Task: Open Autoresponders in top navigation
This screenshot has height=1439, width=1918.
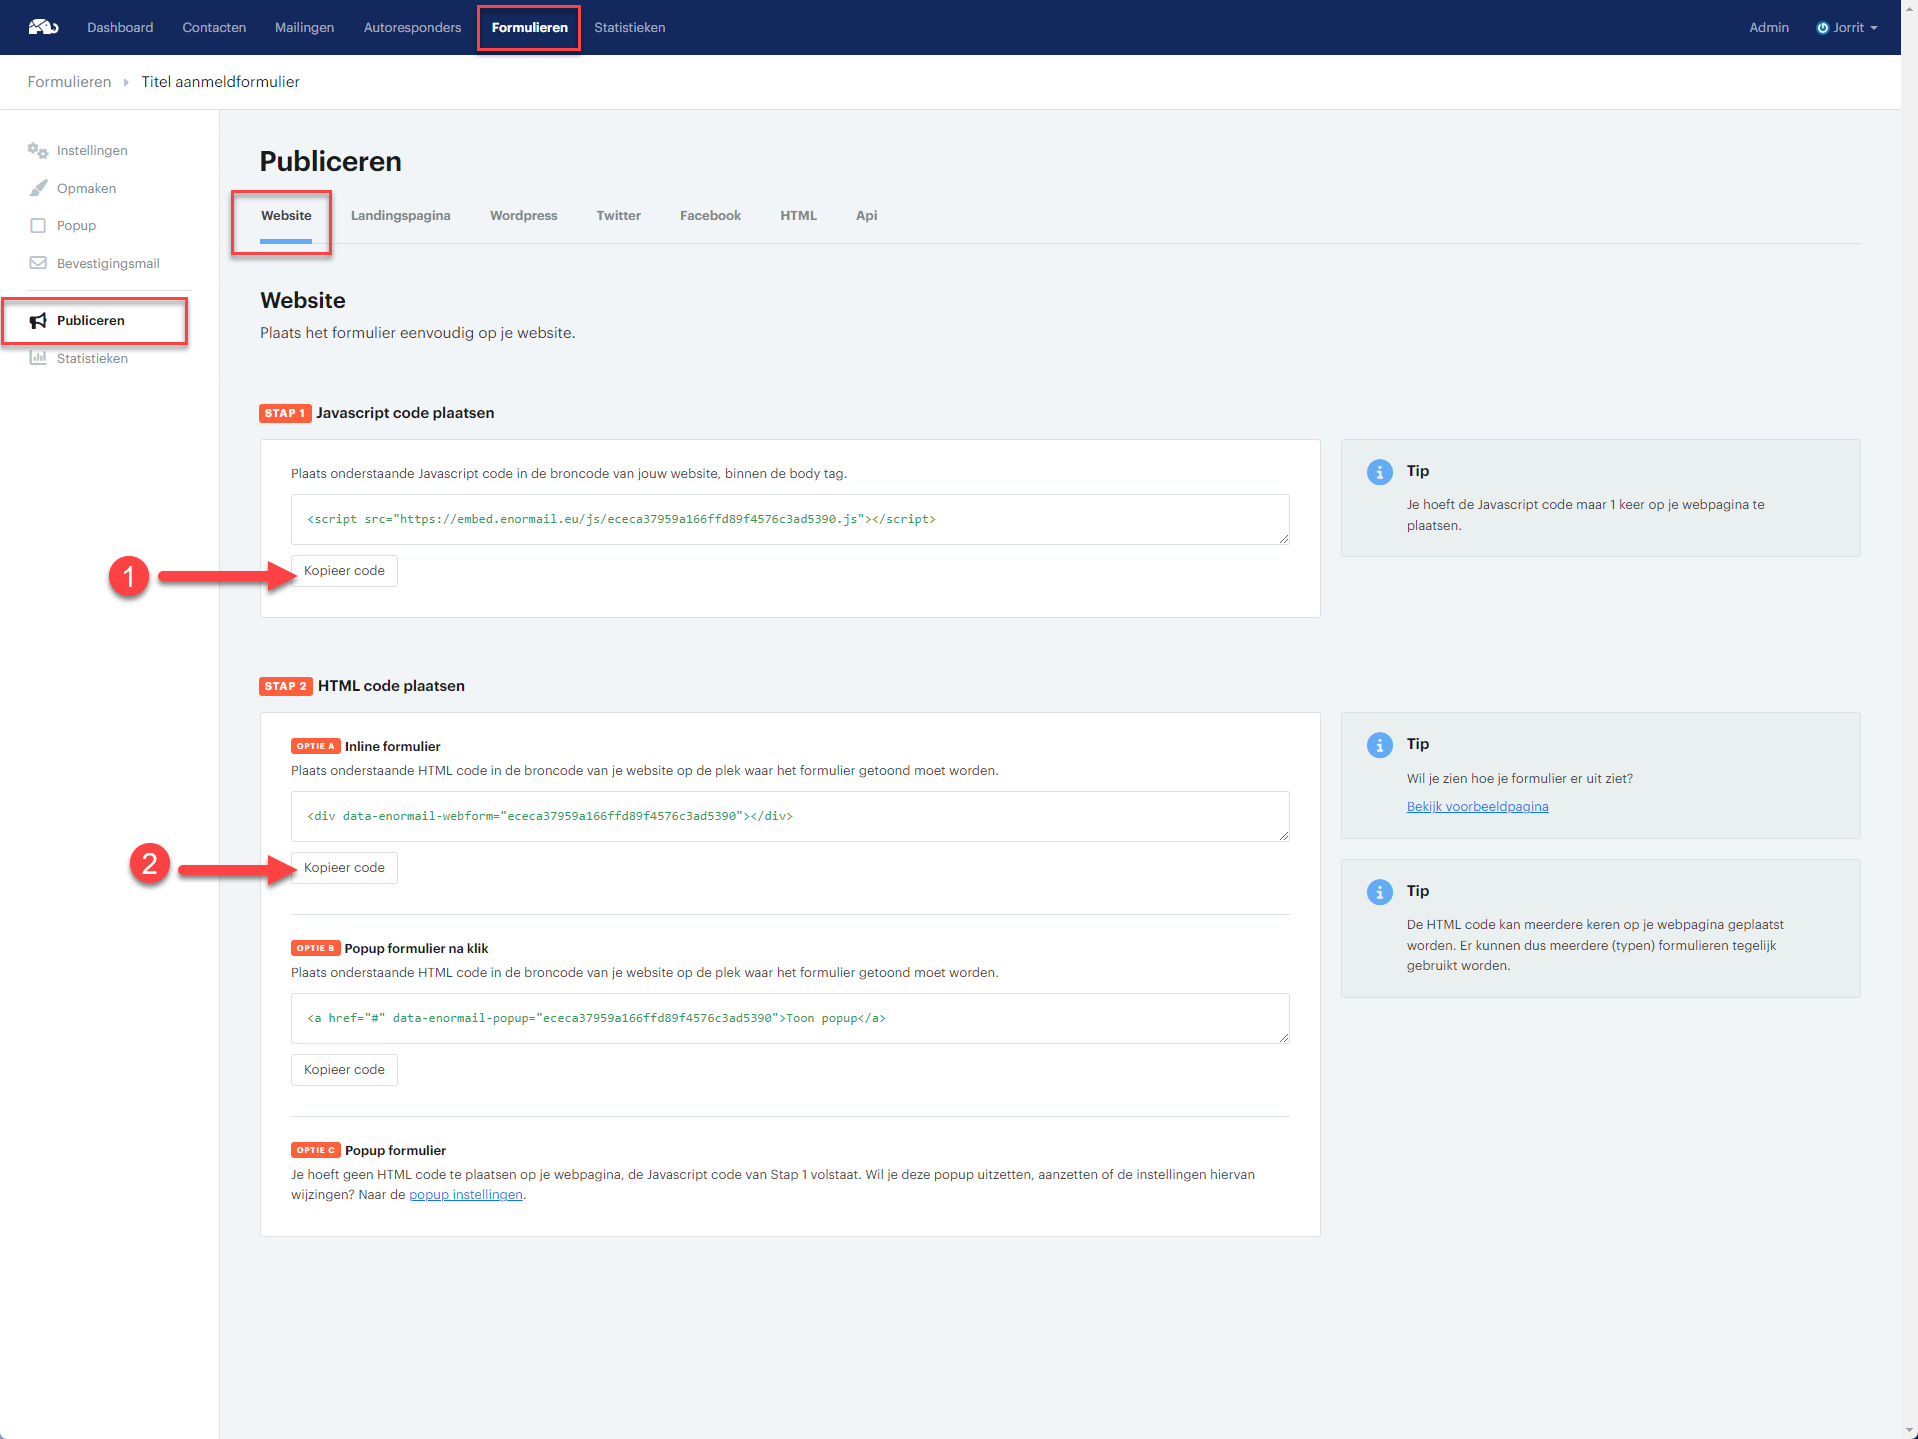Action: click(x=412, y=28)
